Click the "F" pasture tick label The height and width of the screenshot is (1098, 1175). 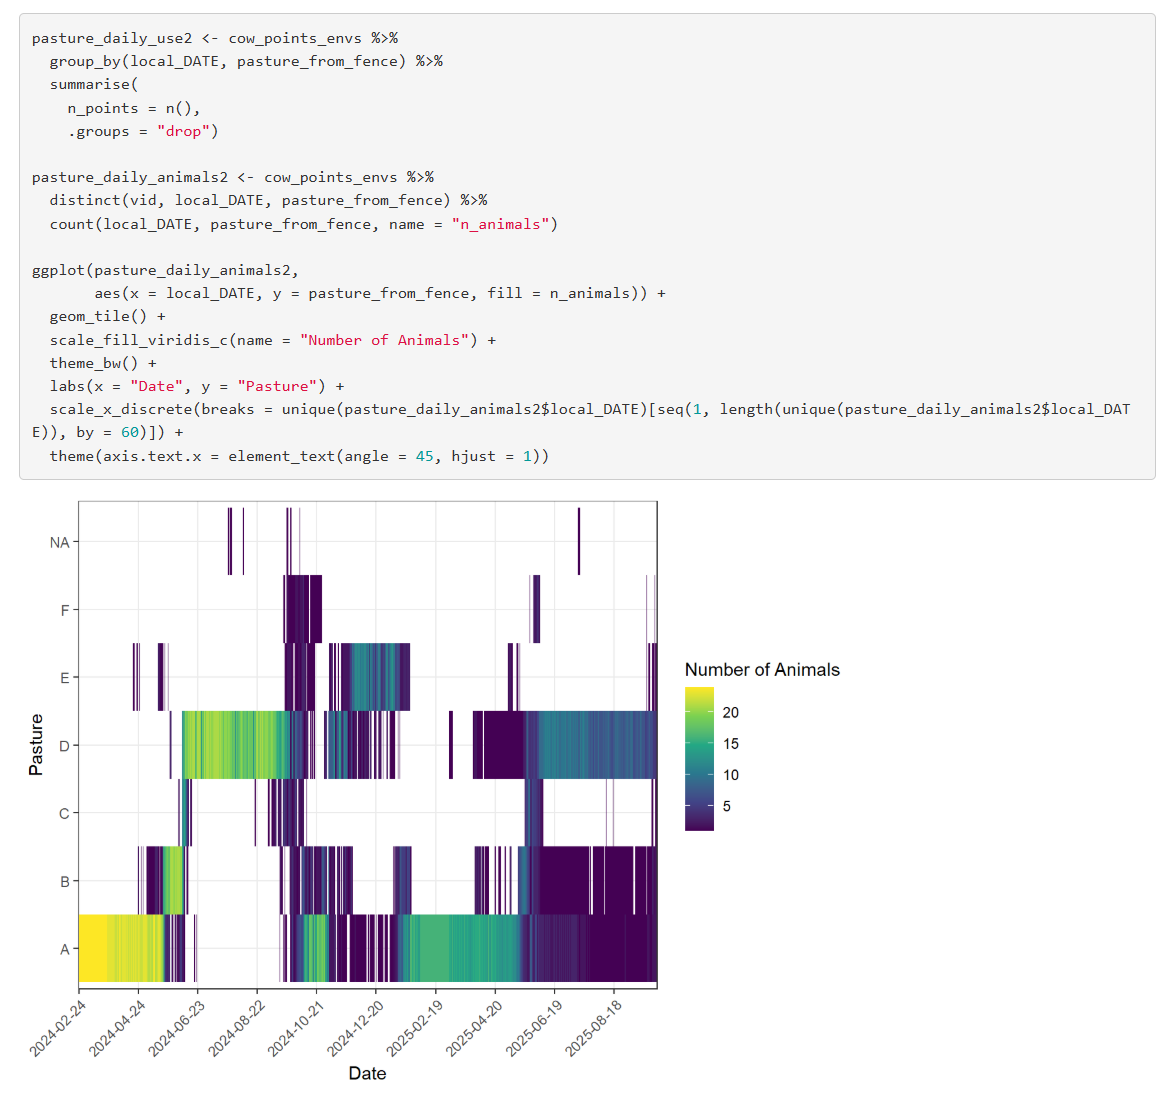pos(65,610)
